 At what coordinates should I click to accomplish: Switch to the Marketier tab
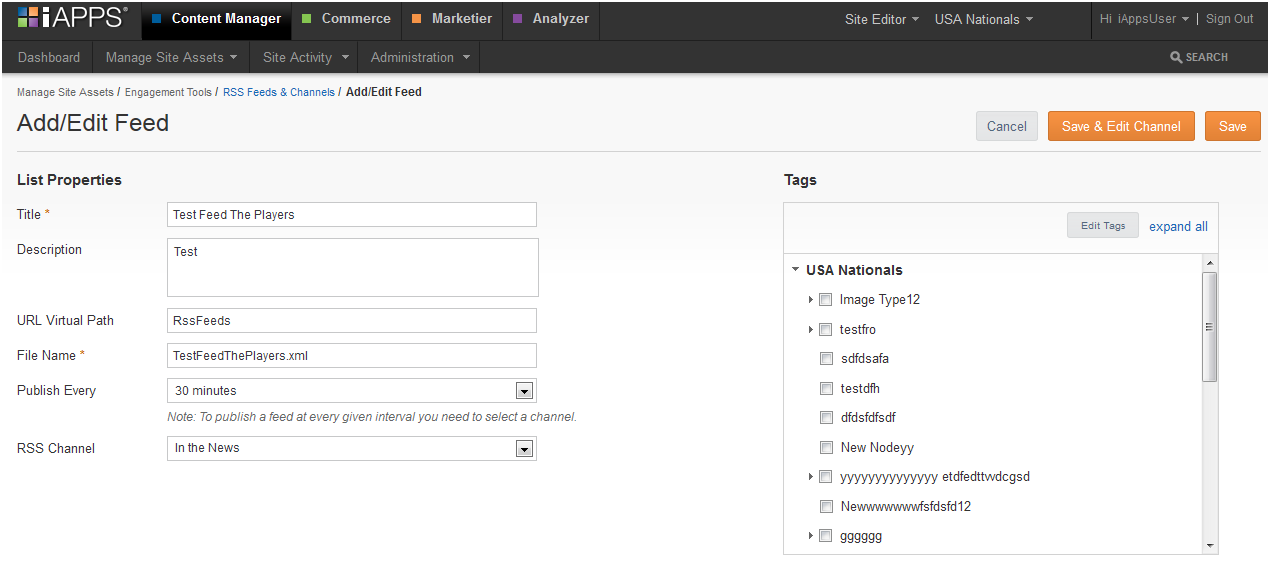(451, 19)
